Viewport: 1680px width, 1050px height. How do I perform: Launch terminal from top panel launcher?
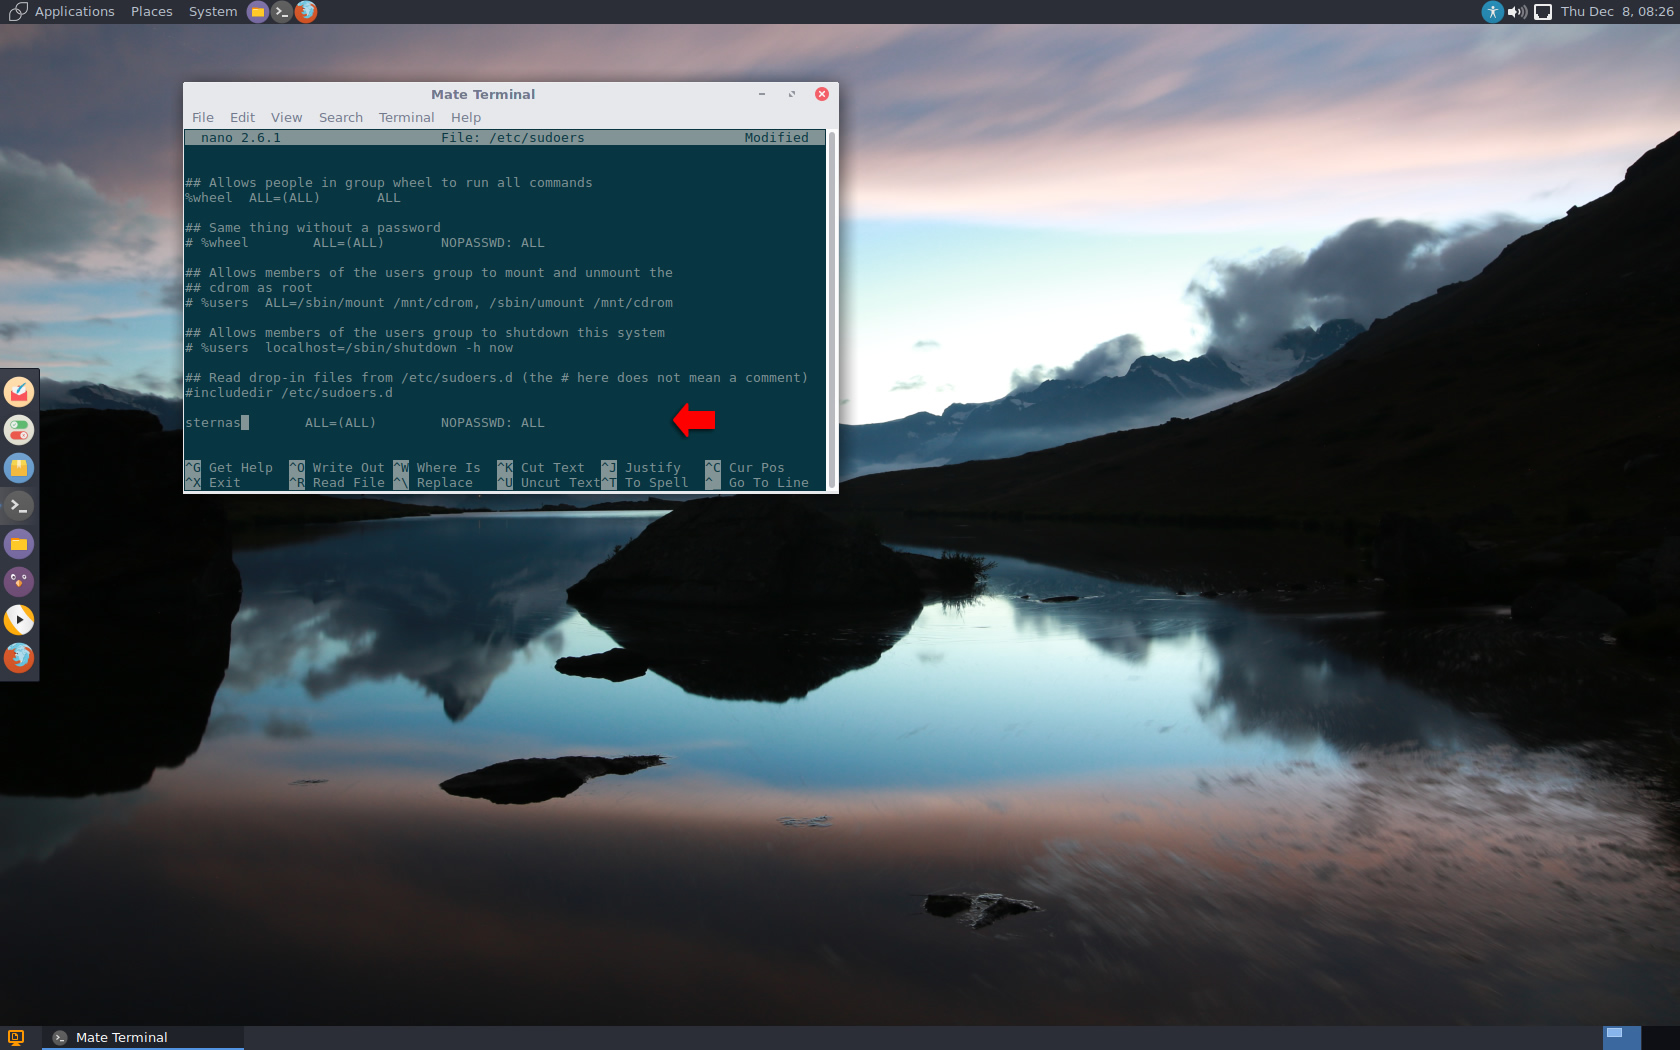281,12
